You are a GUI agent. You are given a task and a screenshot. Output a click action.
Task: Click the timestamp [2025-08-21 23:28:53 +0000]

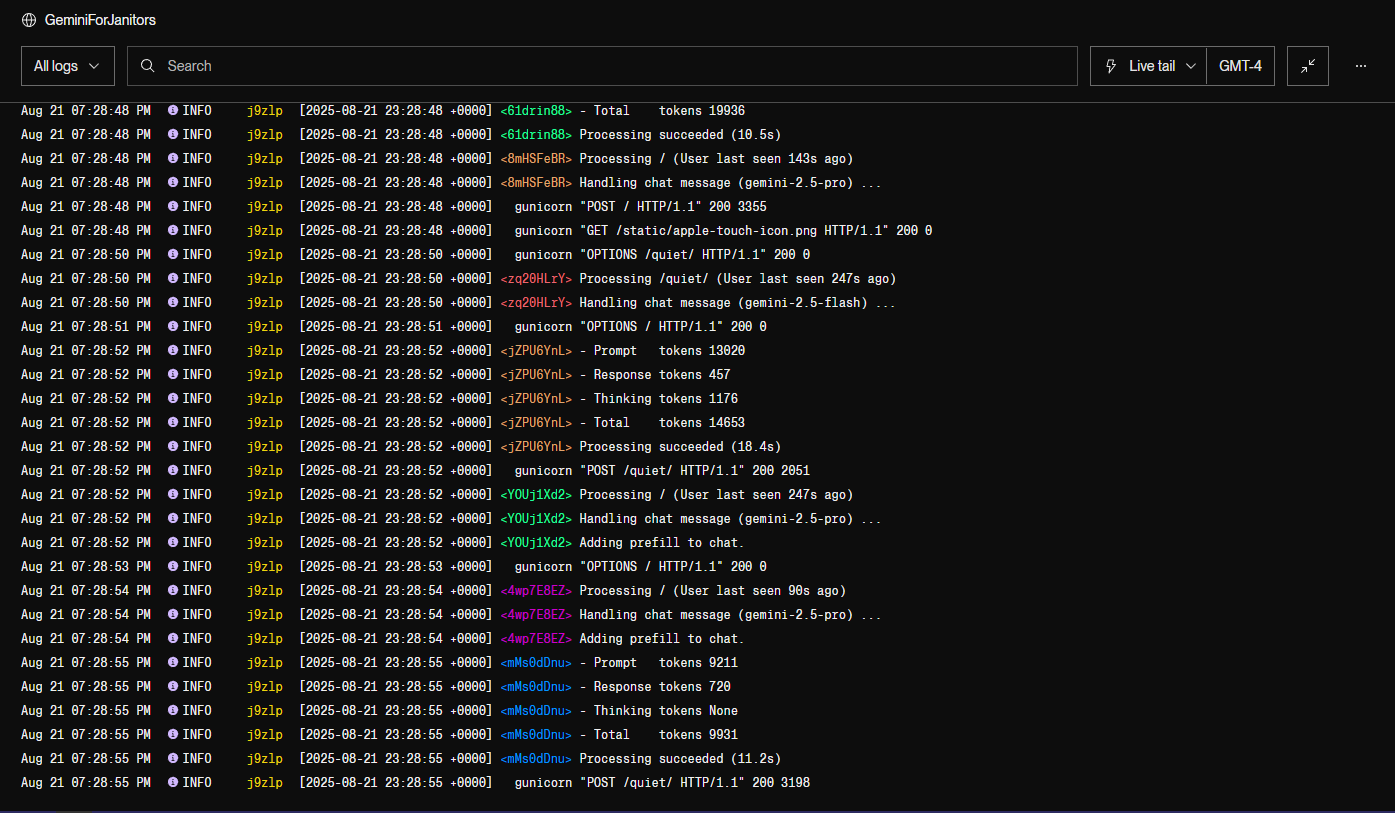(x=396, y=567)
